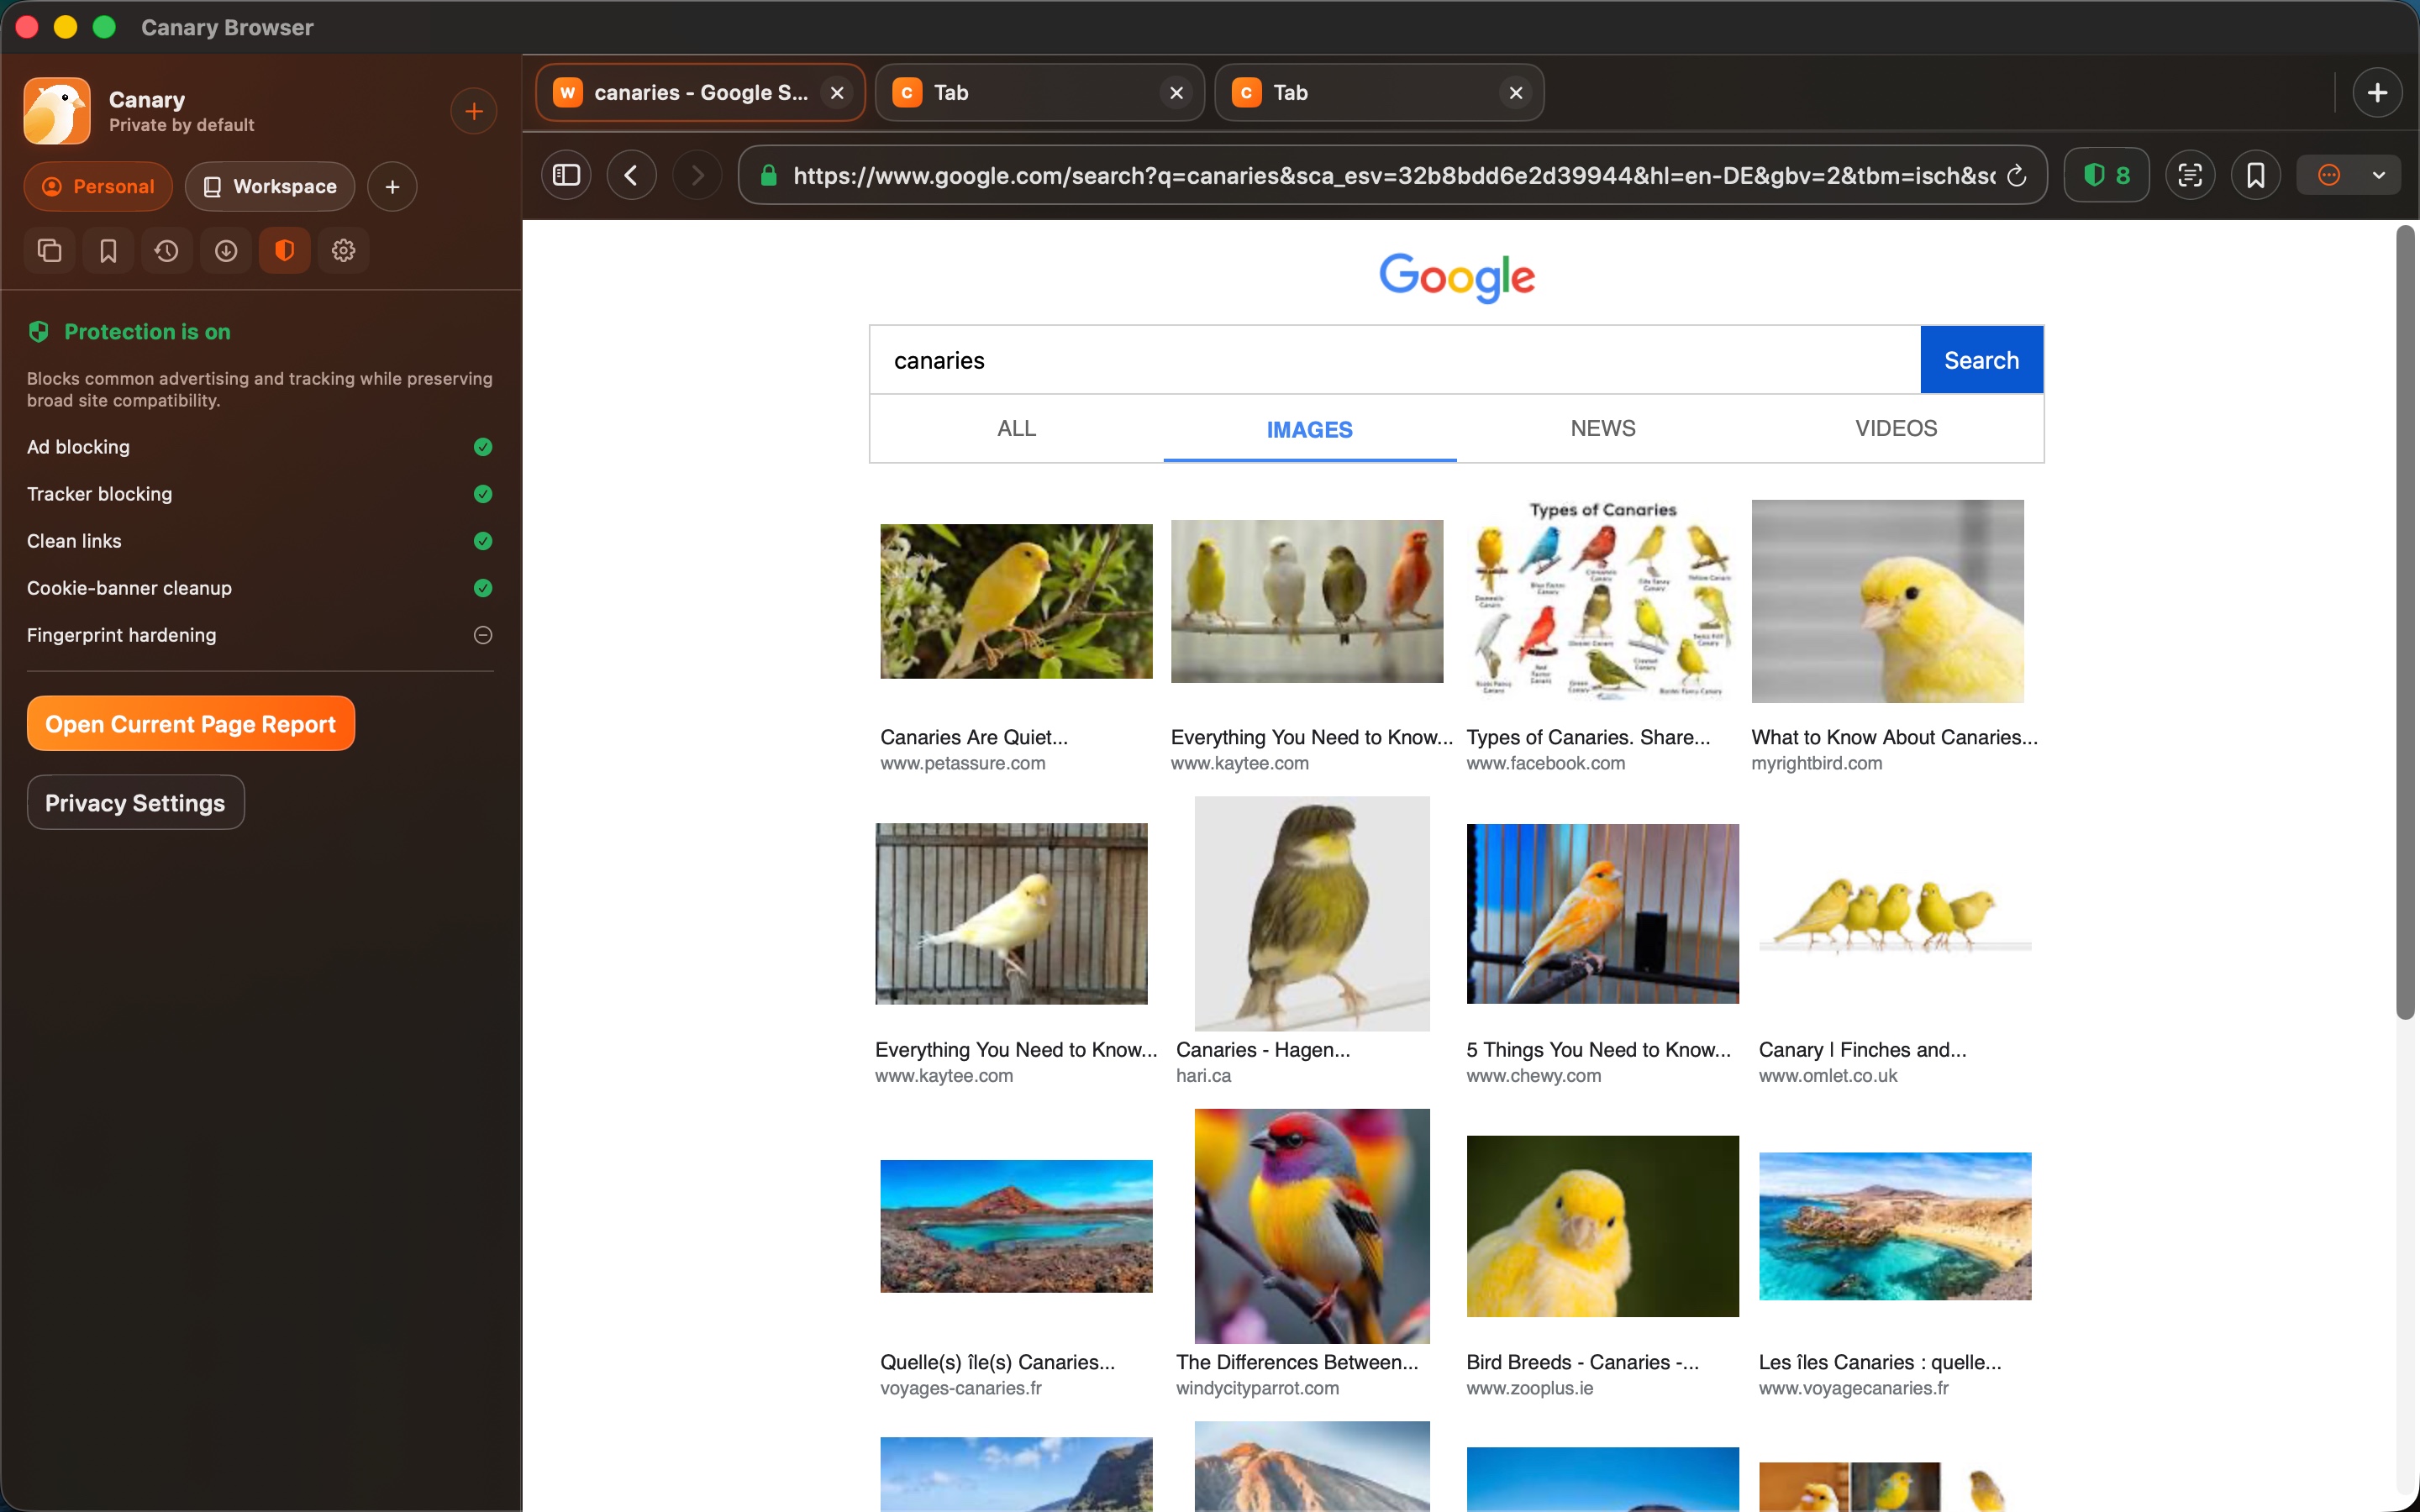Select the Personal space
The image size is (2420, 1512).
[x=98, y=187]
